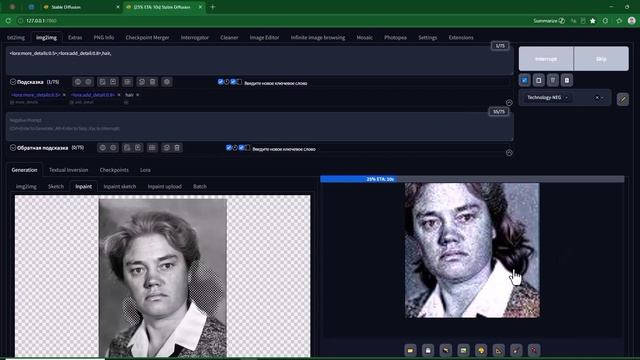Click second round icon in Подсказка toolbar
This screenshot has width=640, height=360.
tap(88, 82)
